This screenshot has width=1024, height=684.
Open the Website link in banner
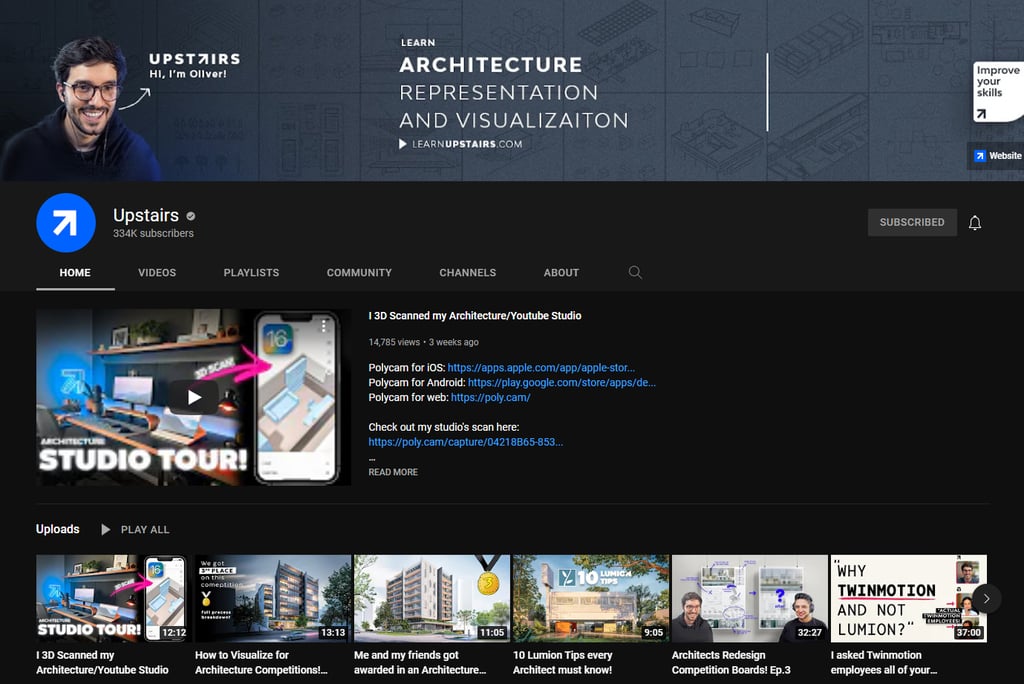pos(997,155)
